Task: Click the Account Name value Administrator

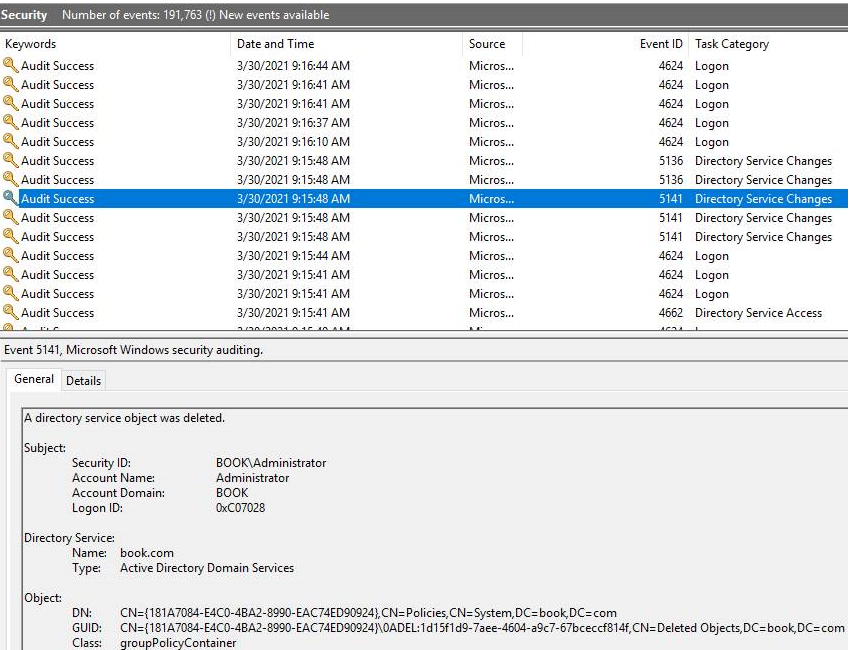Action: tap(252, 478)
